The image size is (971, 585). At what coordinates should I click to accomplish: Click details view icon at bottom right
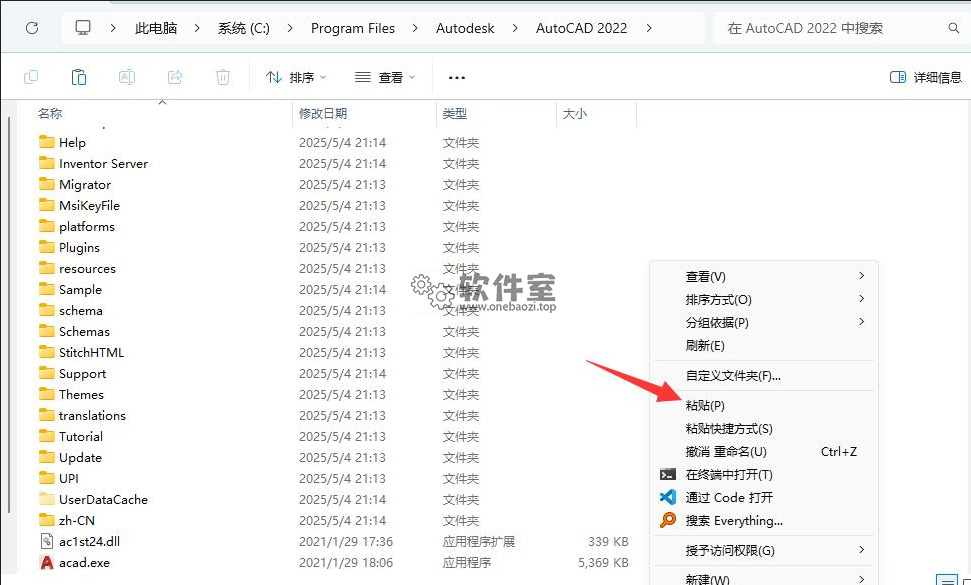pyautogui.click(x=946, y=580)
